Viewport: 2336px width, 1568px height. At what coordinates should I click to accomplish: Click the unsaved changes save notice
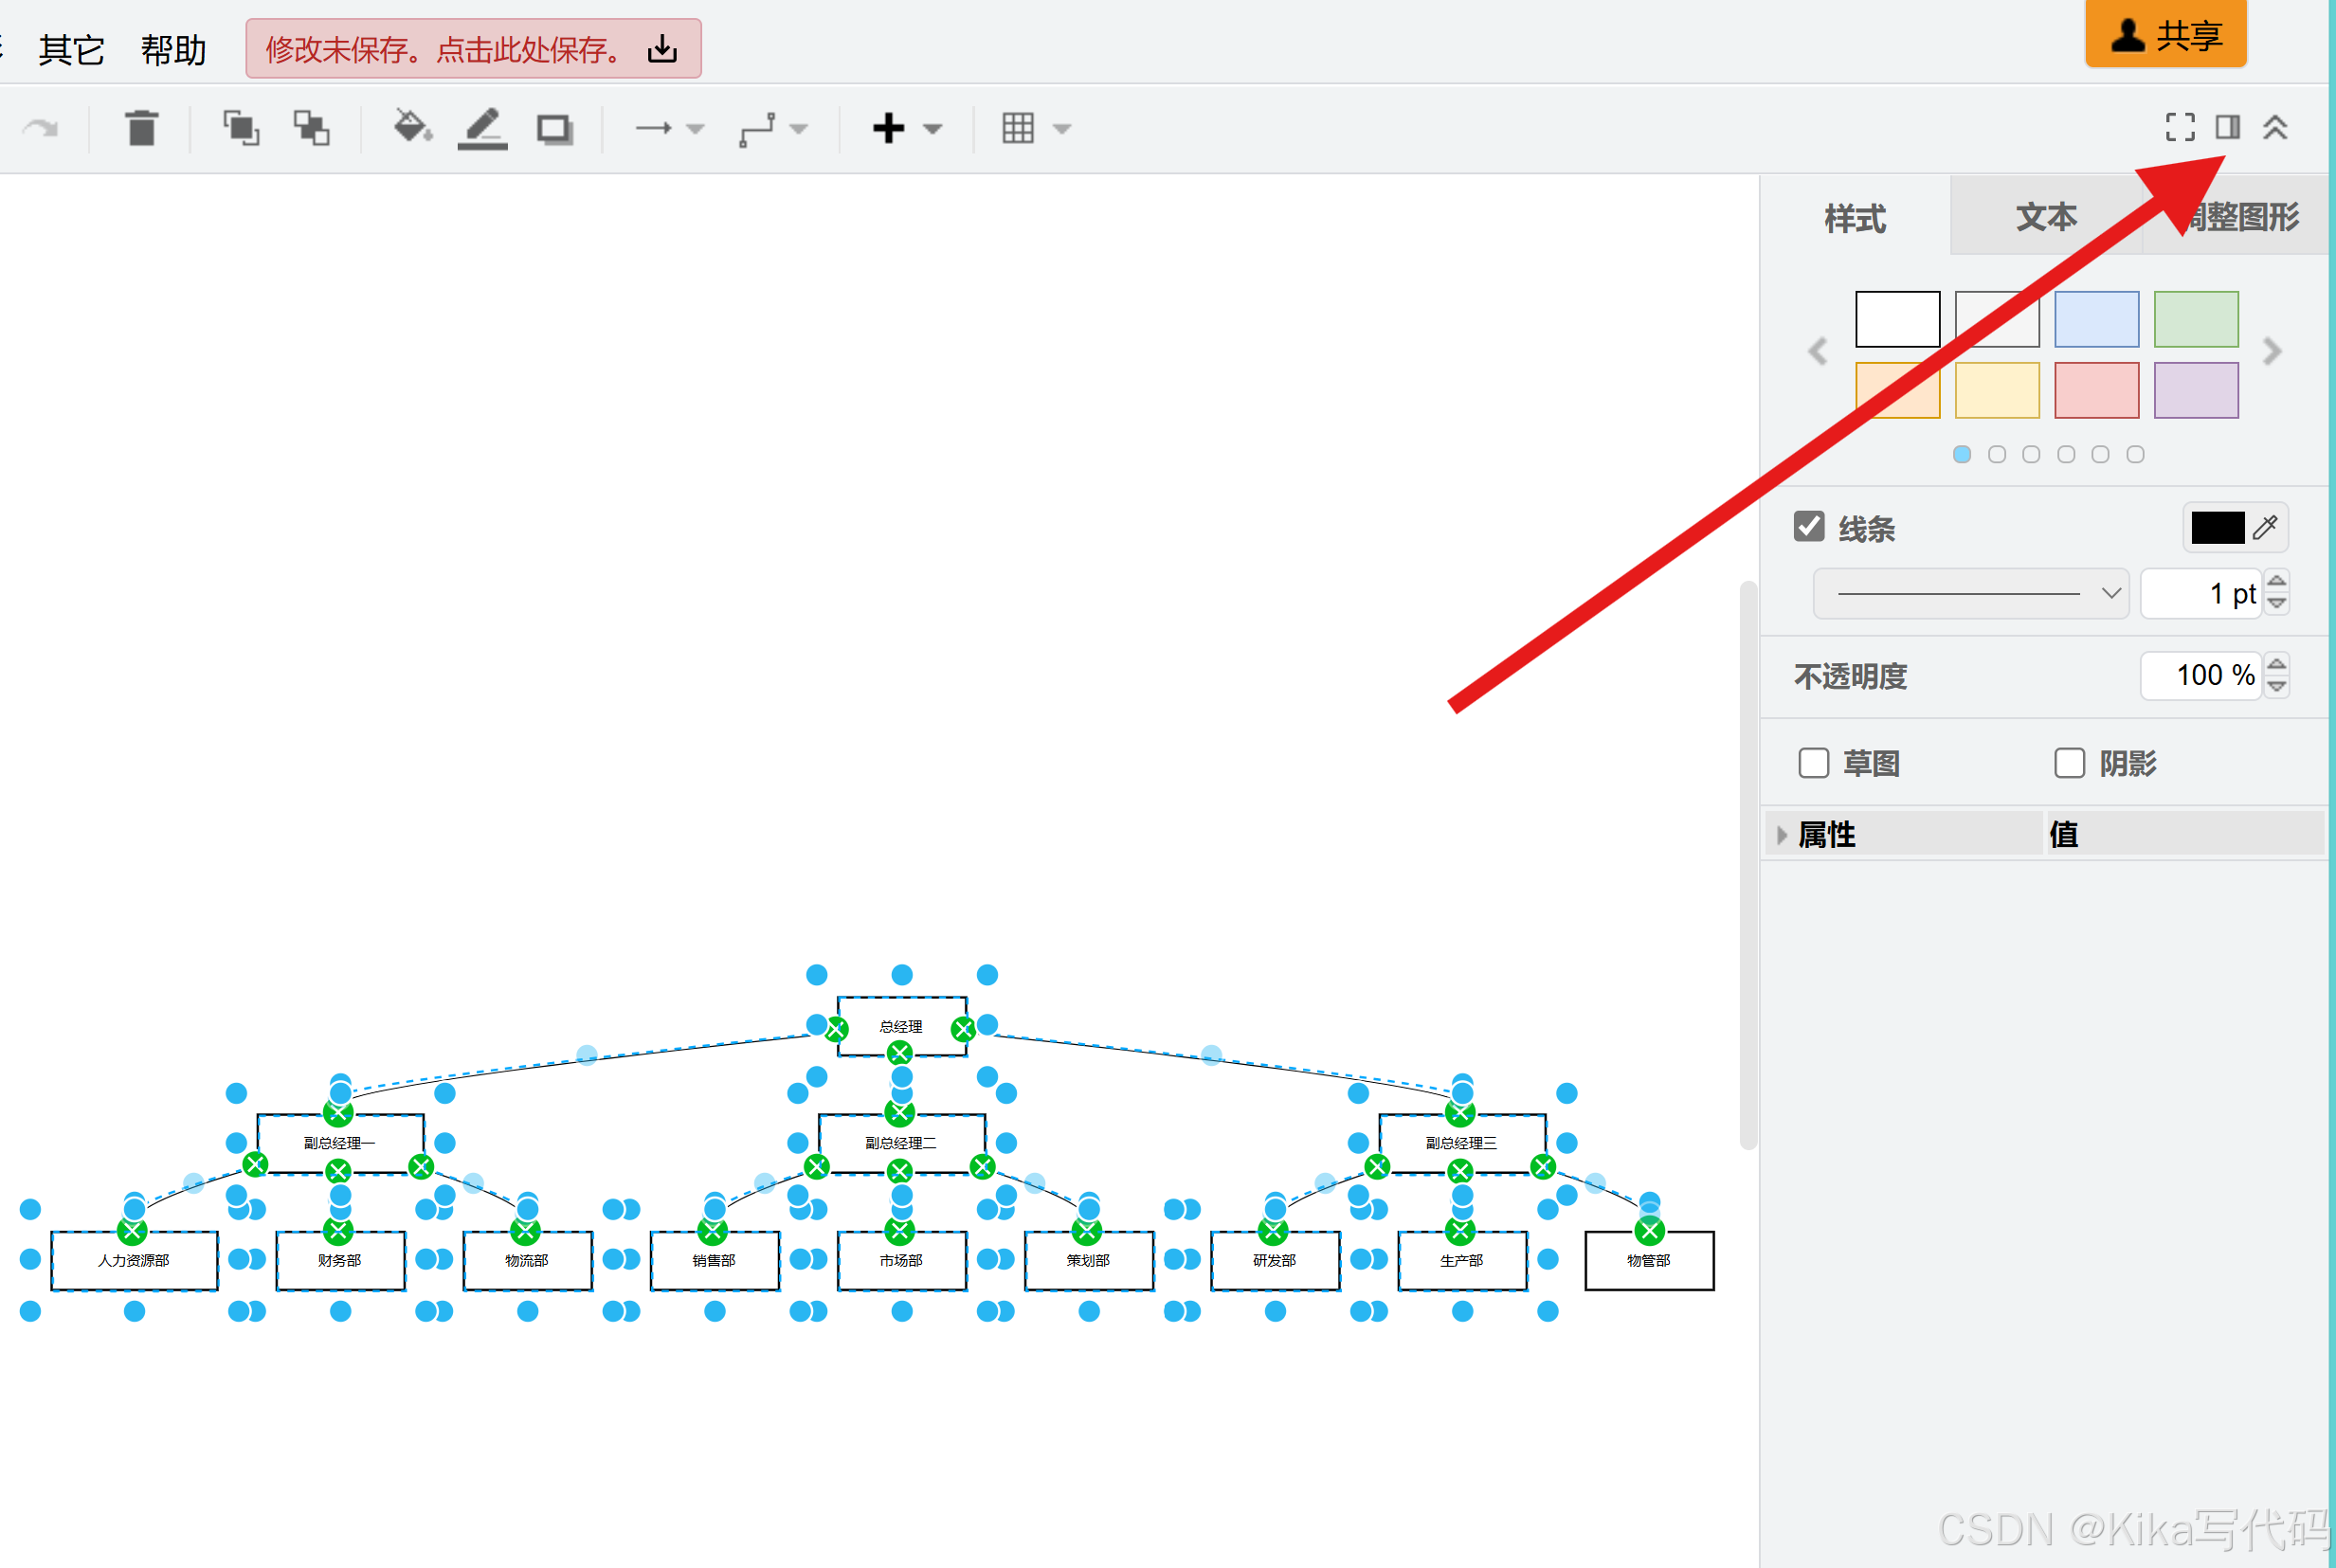point(473,49)
